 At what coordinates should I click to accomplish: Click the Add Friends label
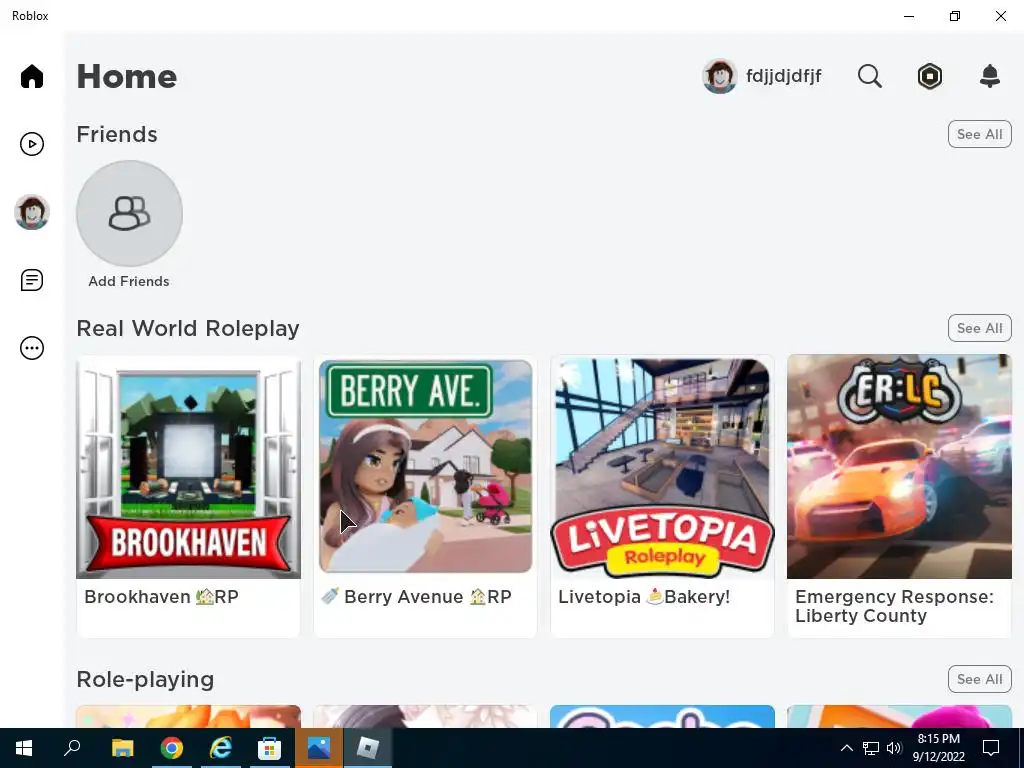click(129, 281)
